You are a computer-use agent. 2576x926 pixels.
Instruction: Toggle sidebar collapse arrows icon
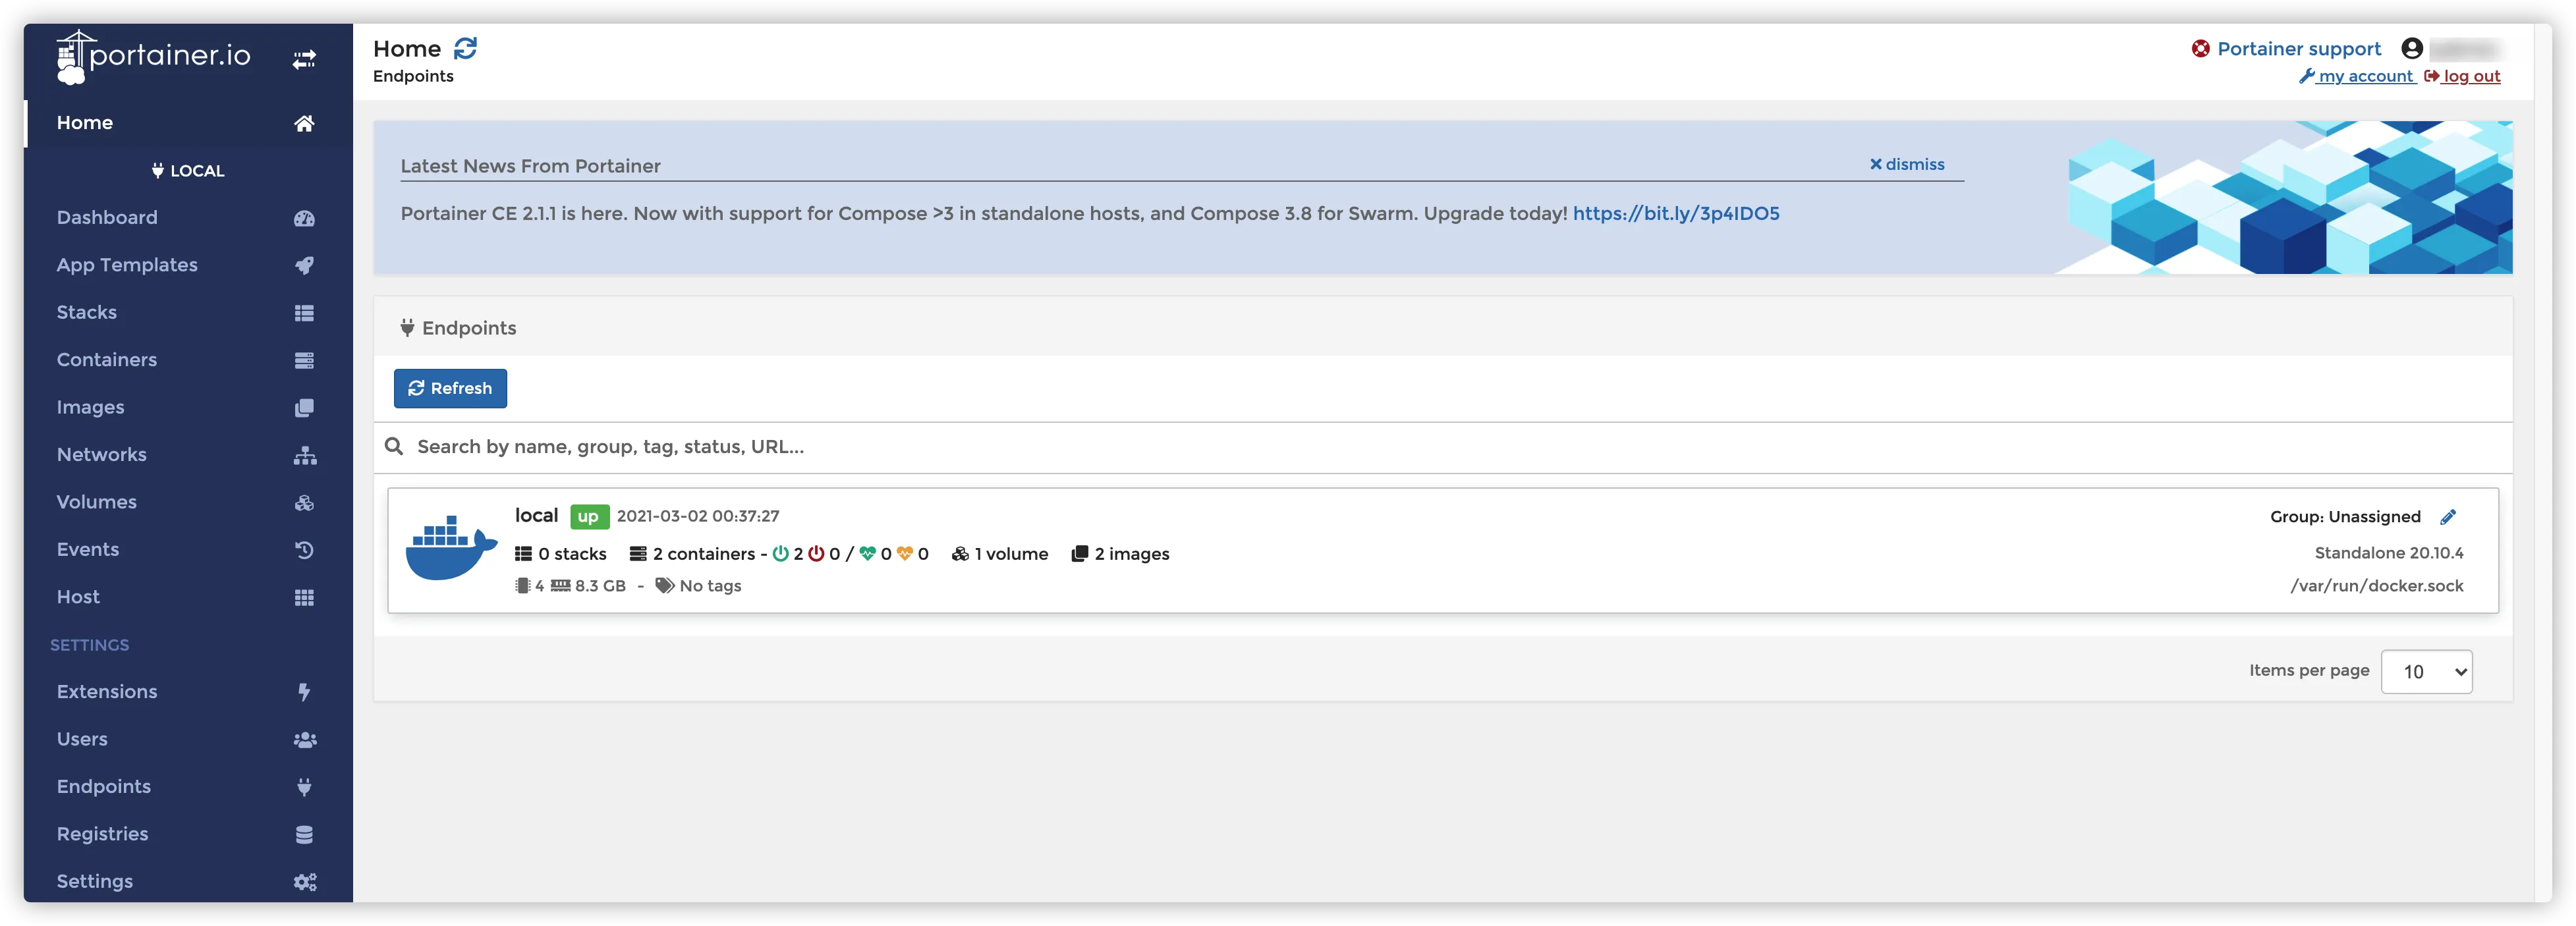304,60
